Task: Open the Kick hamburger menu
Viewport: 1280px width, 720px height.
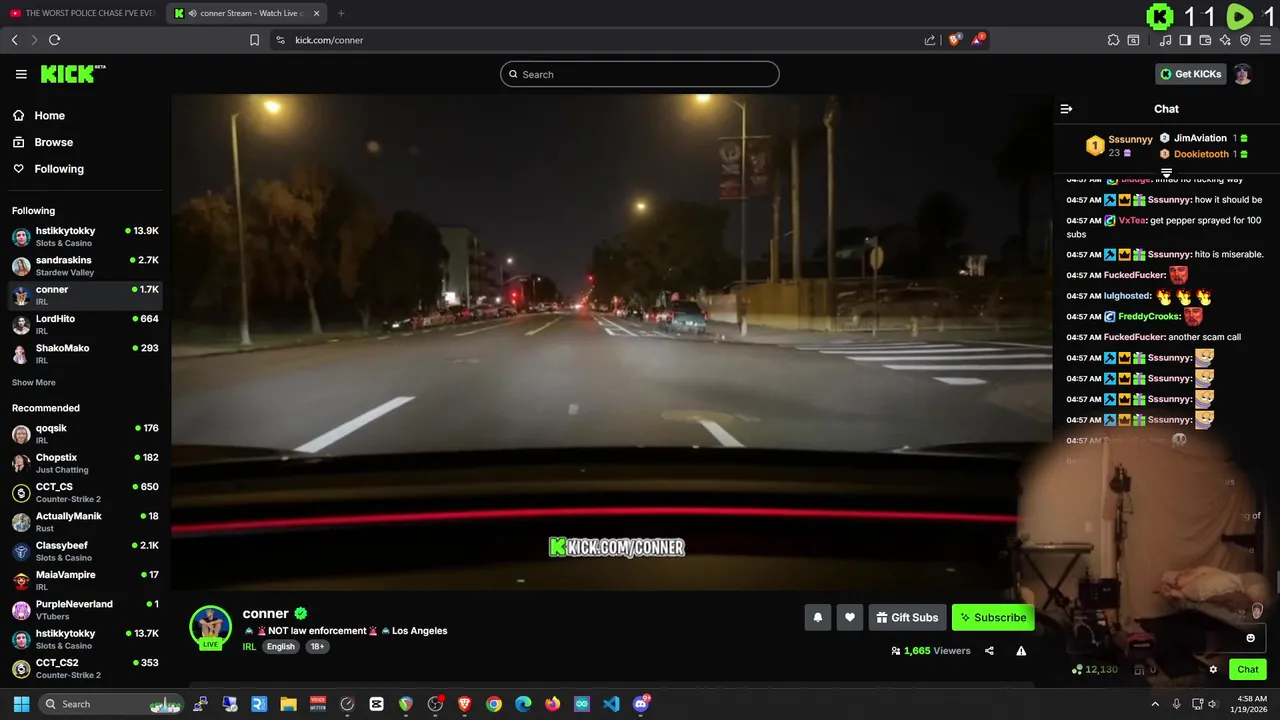Action: tap(21, 74)
